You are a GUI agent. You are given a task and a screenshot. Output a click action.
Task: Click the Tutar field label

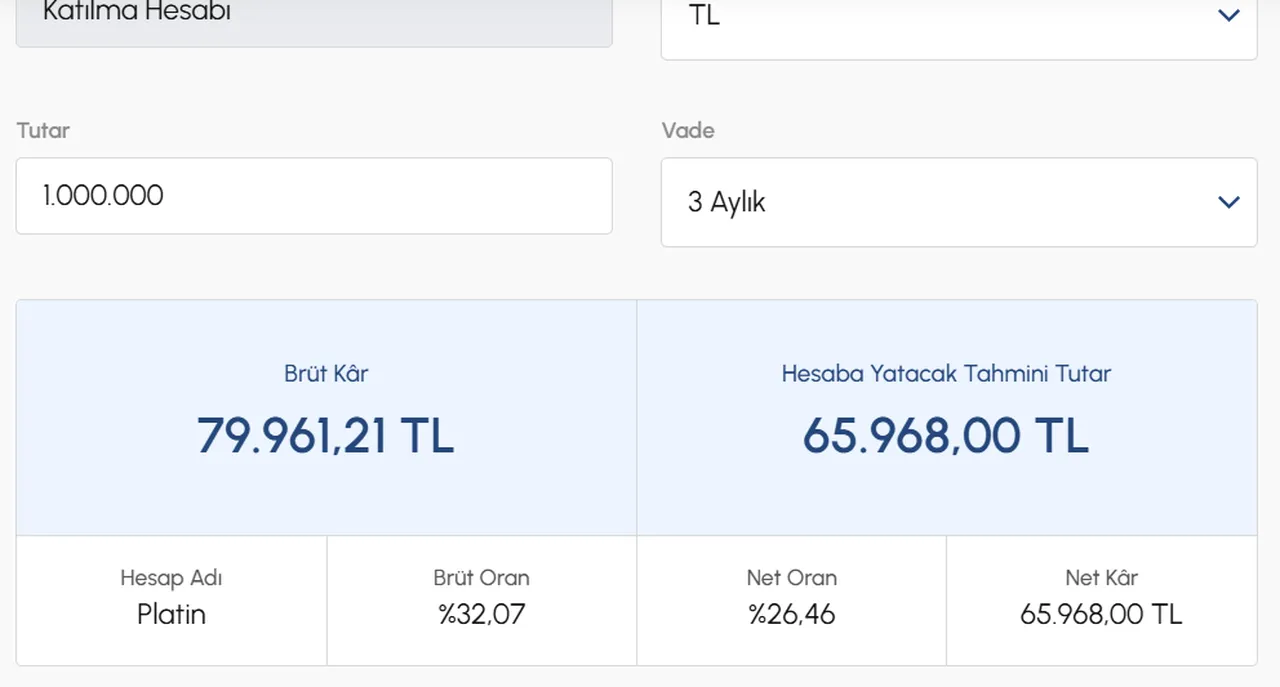coord(43,131)
